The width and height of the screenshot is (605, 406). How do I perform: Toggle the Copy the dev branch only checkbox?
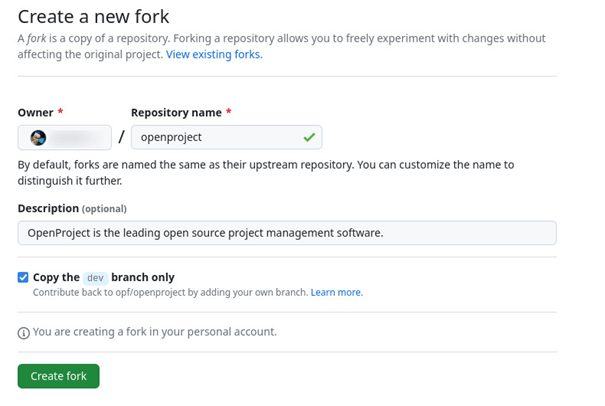tap(24, 277)
